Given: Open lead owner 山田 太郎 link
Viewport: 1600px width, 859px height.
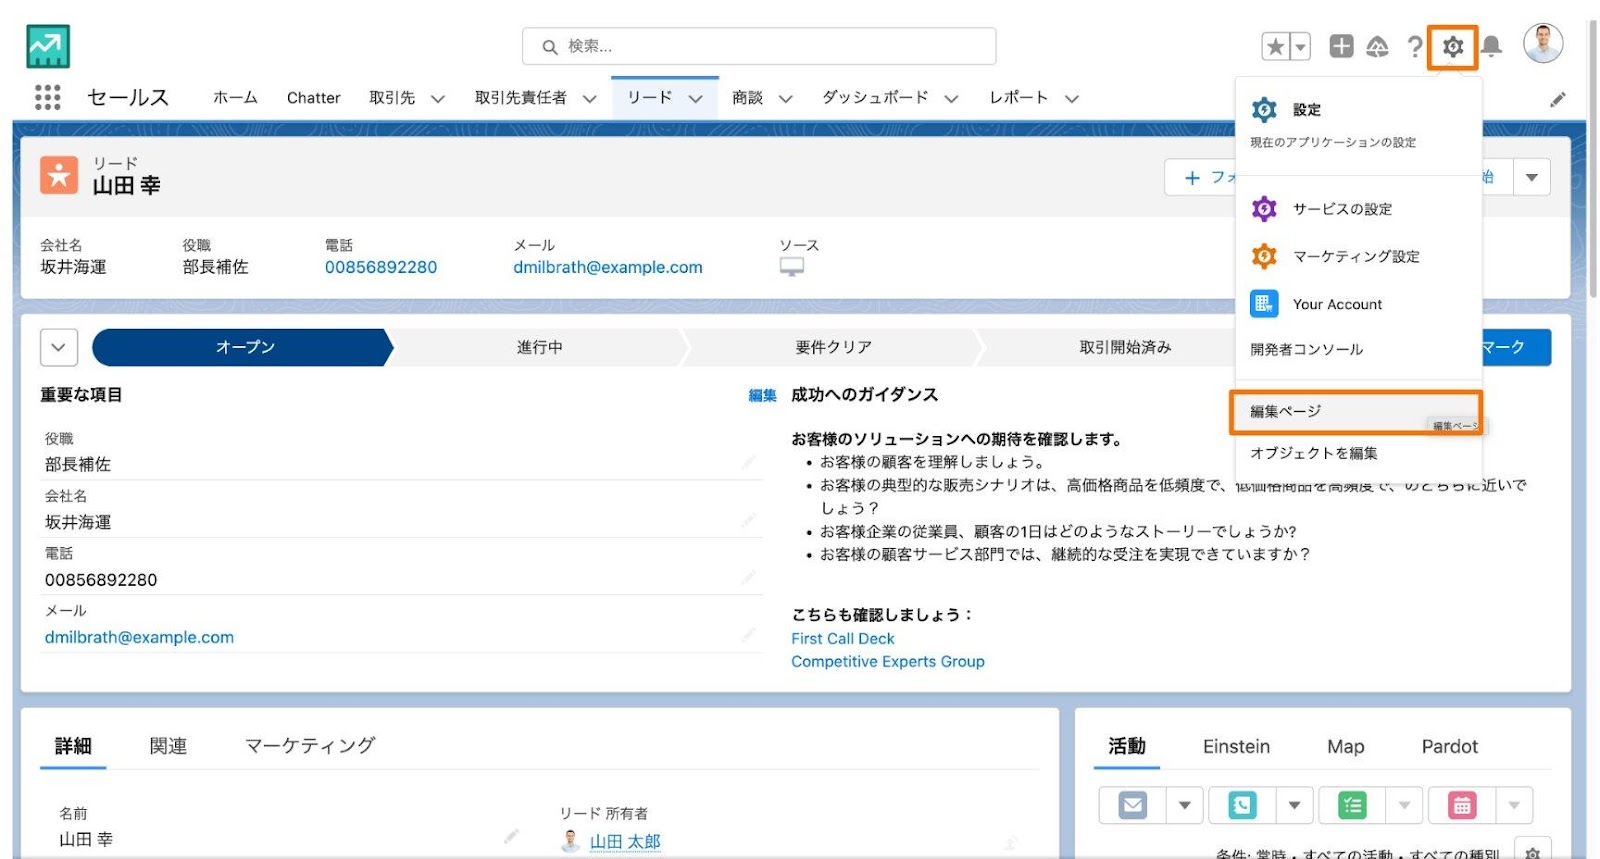Looking at the screenshot, I should [625, 841].
